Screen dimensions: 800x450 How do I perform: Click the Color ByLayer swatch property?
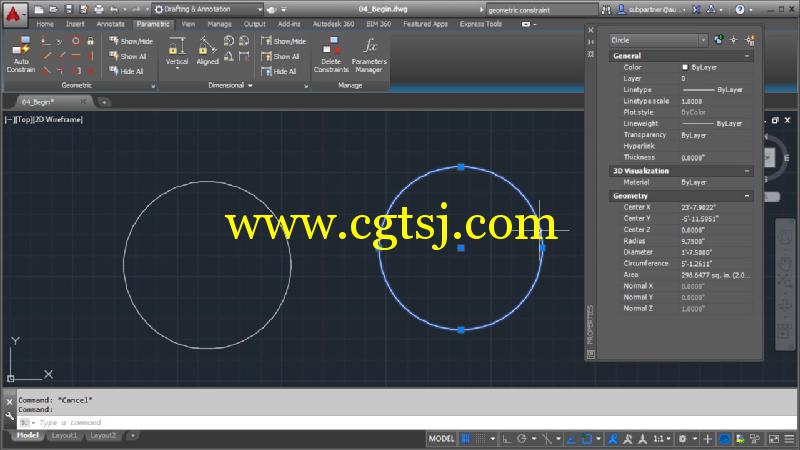click(x=685, y=67)
